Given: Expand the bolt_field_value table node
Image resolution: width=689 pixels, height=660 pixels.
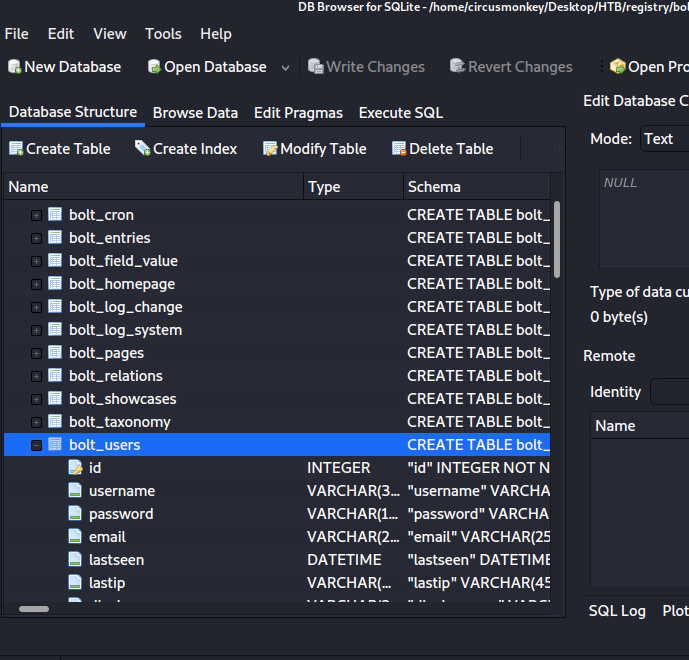Looking at the screenshot, I should pyautogui.click(x=36, y=261).
